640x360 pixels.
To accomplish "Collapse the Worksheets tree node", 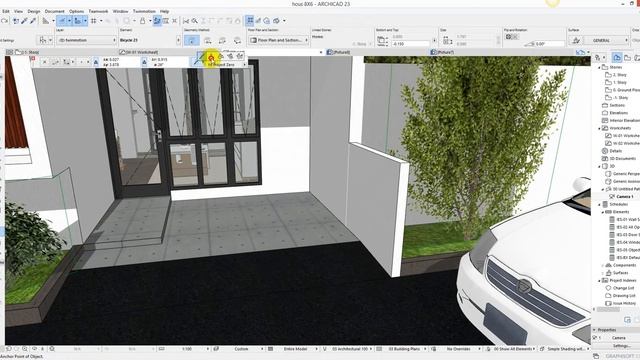I will click(600, 128).
